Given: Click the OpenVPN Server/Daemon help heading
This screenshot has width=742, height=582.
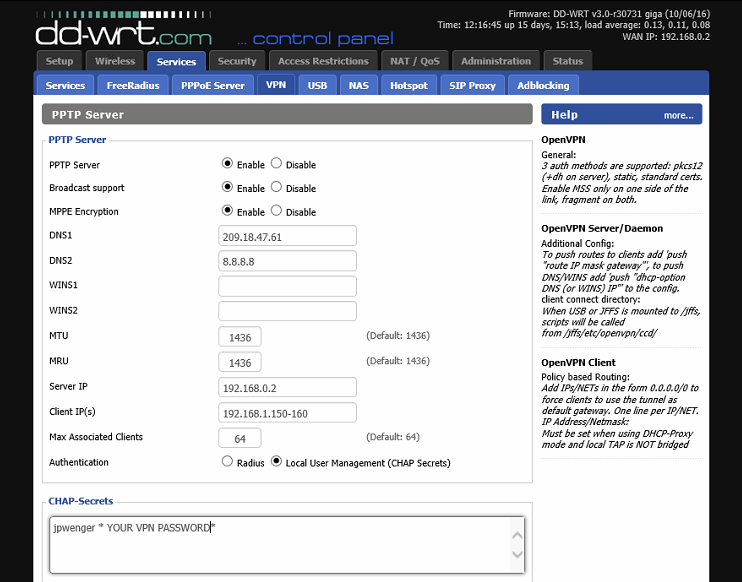Looking at the screenshot, I should [602, 229].
